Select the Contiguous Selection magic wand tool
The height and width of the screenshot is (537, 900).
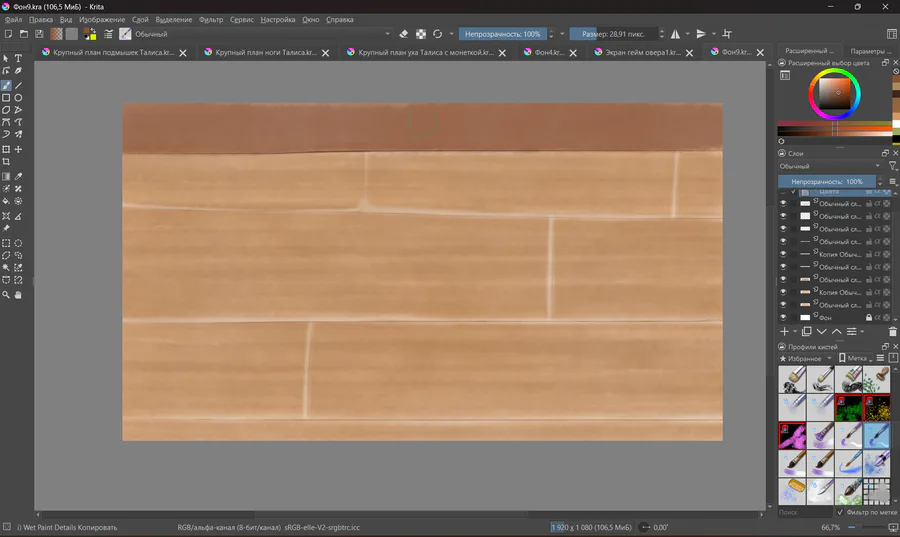[x=6, y=268]
